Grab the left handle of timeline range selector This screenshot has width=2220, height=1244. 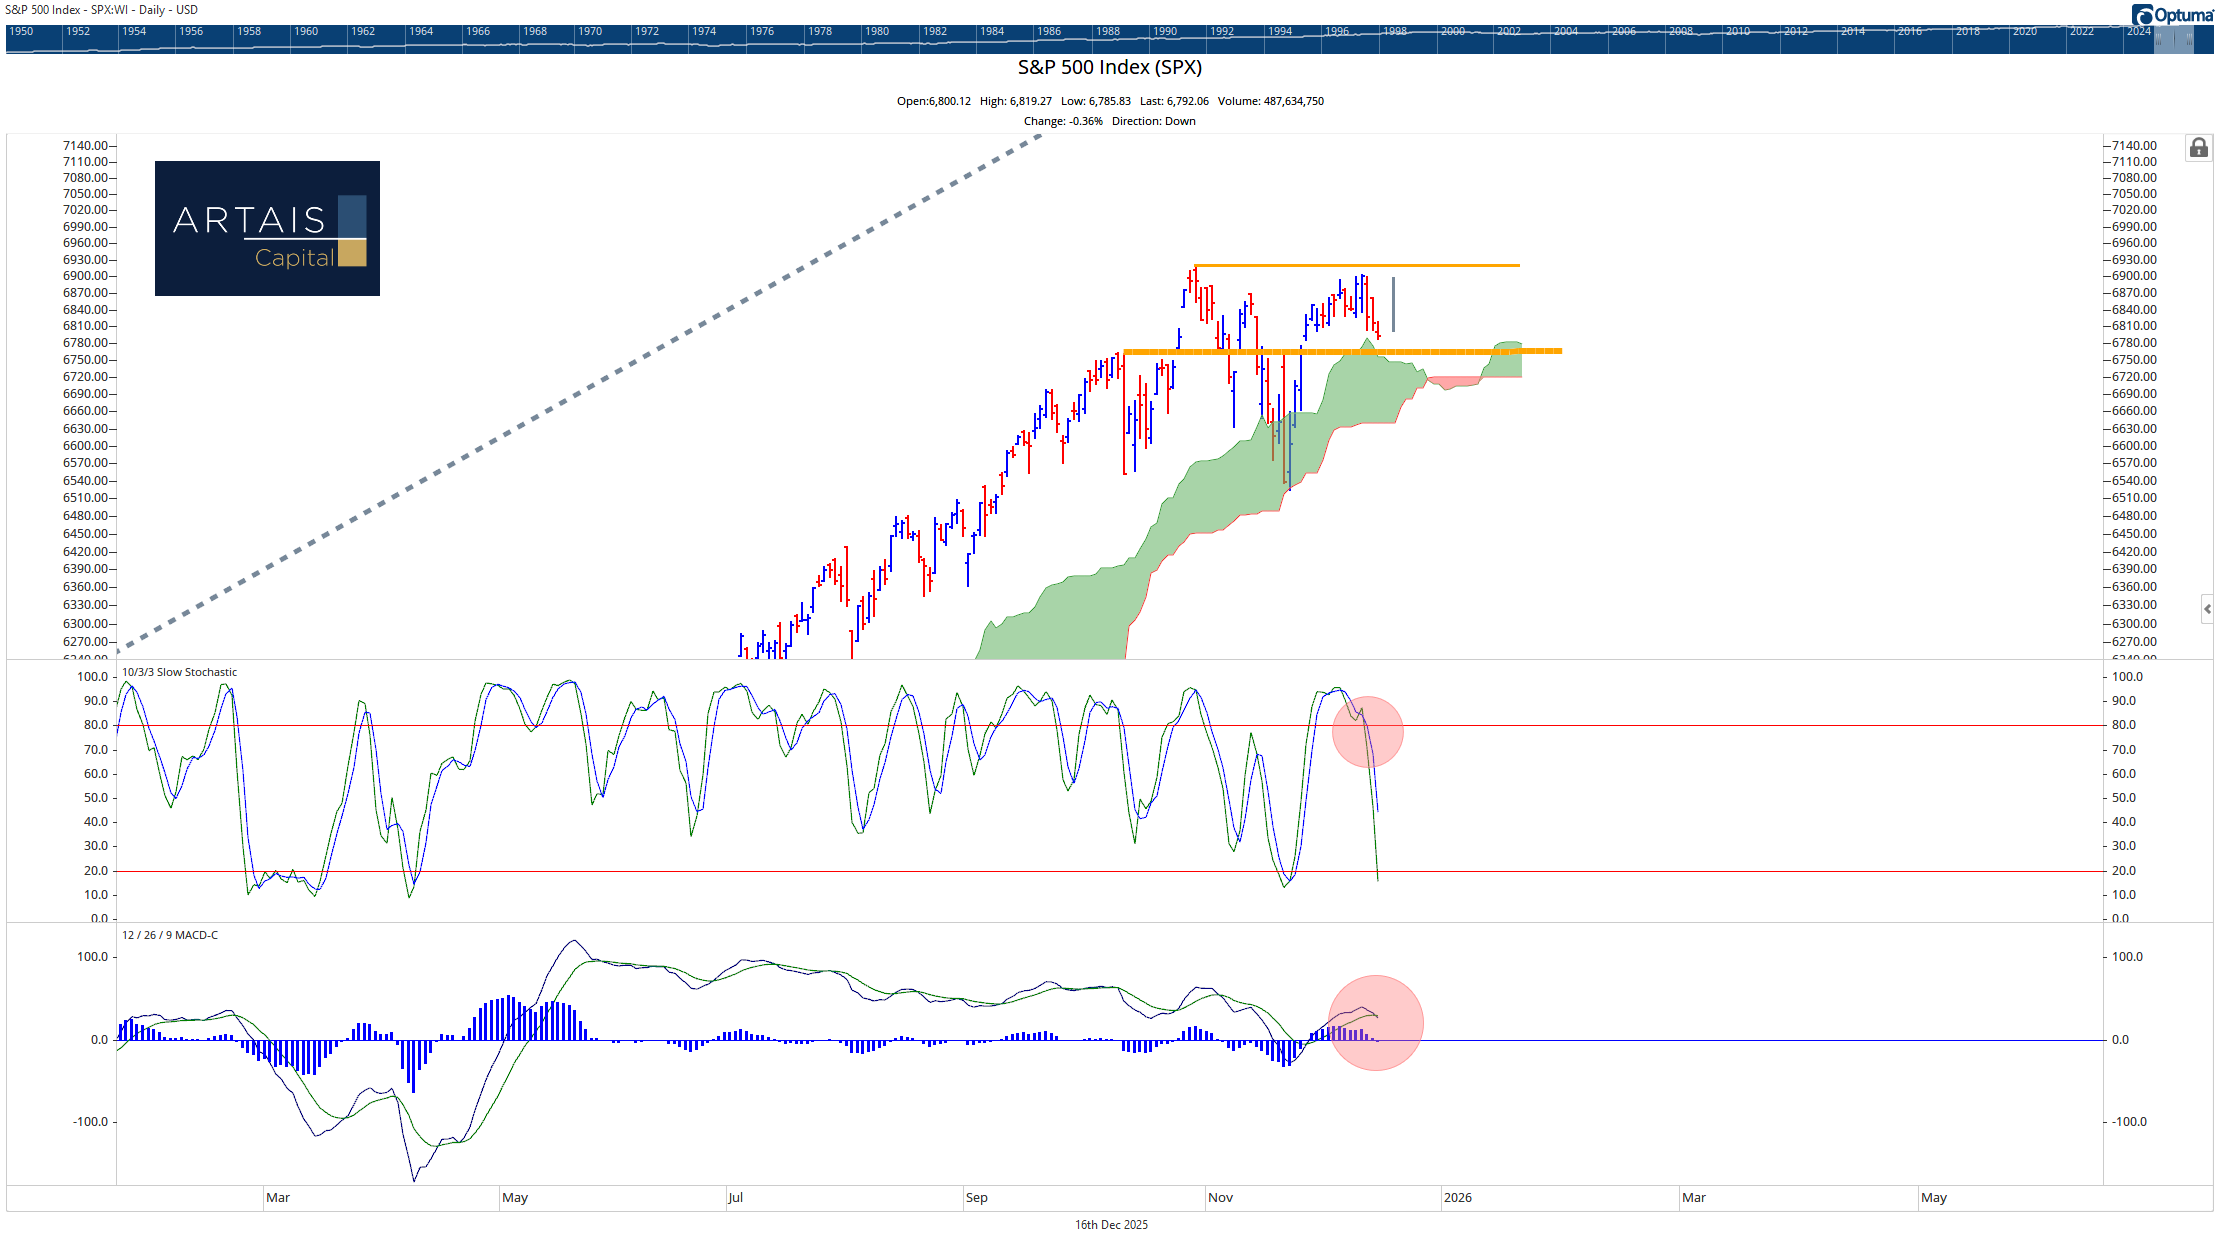(x=2158, y=39)
